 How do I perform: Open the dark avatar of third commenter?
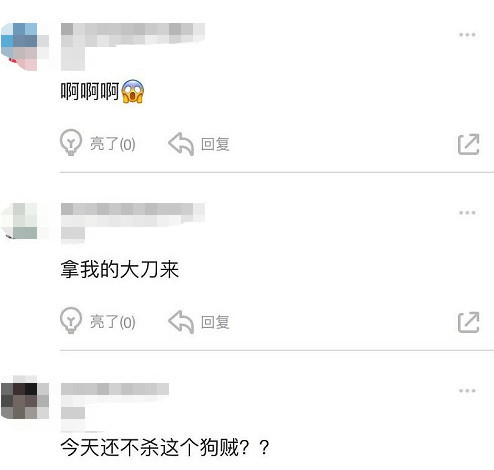tap(25, 401)
